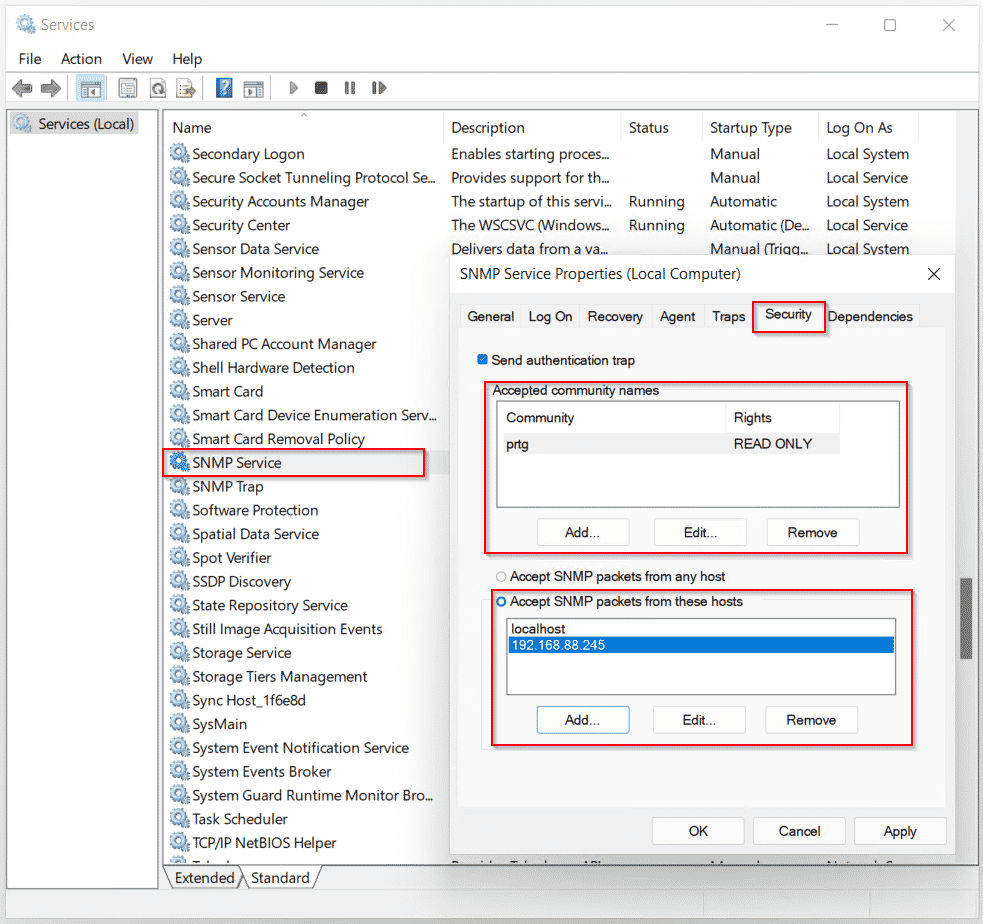The height and width of the screenshot is (924, 983).
Task: Select the SNMP Trap gear icon
Action: click(x=179, y=486)
